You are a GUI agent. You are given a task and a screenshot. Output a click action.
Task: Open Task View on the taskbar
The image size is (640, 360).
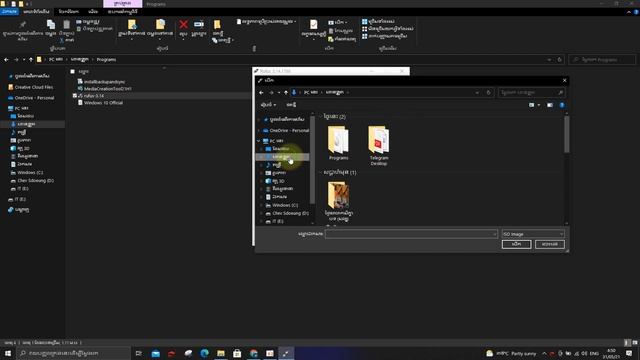pos(138,353)
